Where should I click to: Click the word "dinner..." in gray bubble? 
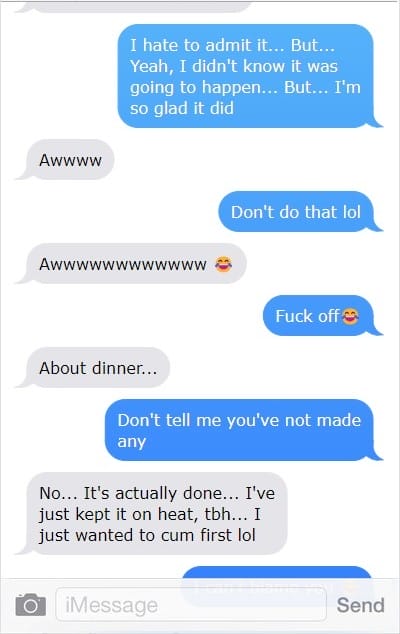pos(125,368)
